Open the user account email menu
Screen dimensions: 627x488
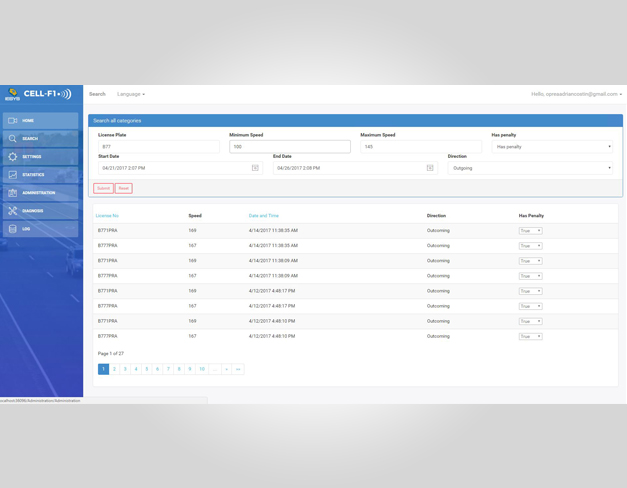pos(576,94)
